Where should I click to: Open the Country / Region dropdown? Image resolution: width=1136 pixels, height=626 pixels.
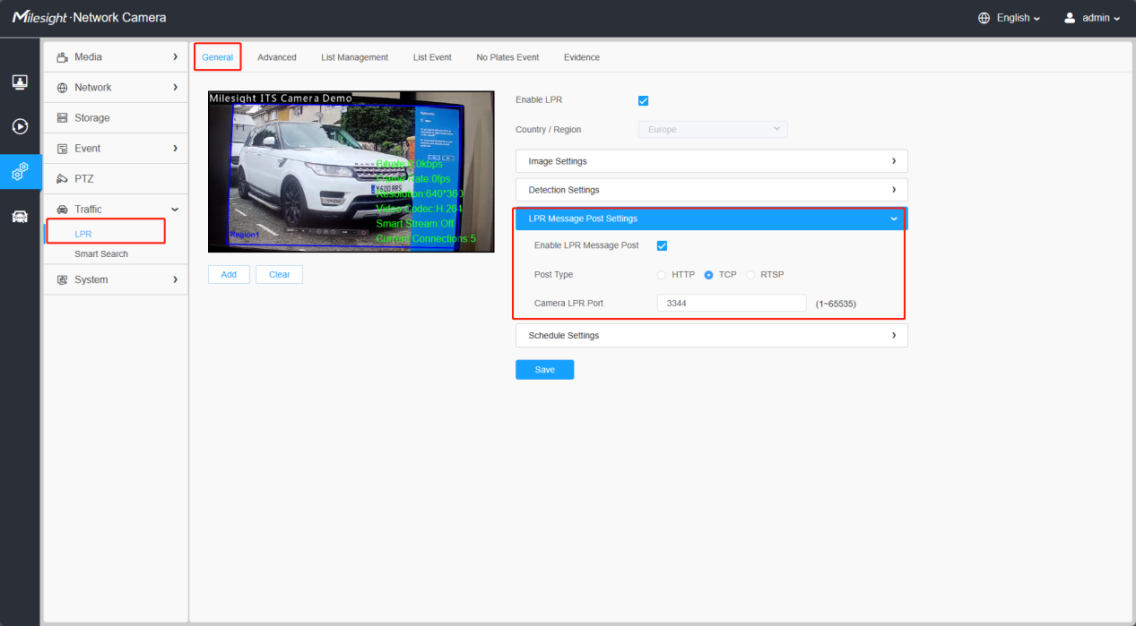713,130
